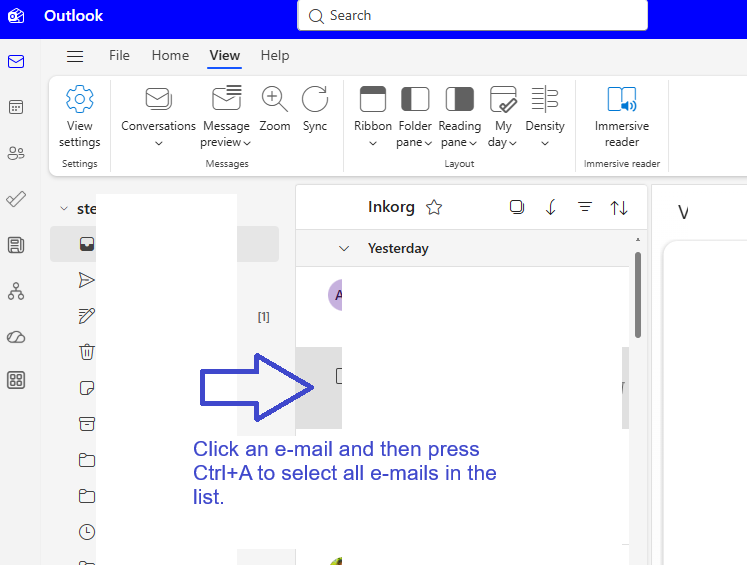Collapse the account folder tree

[x=64, y=209]
